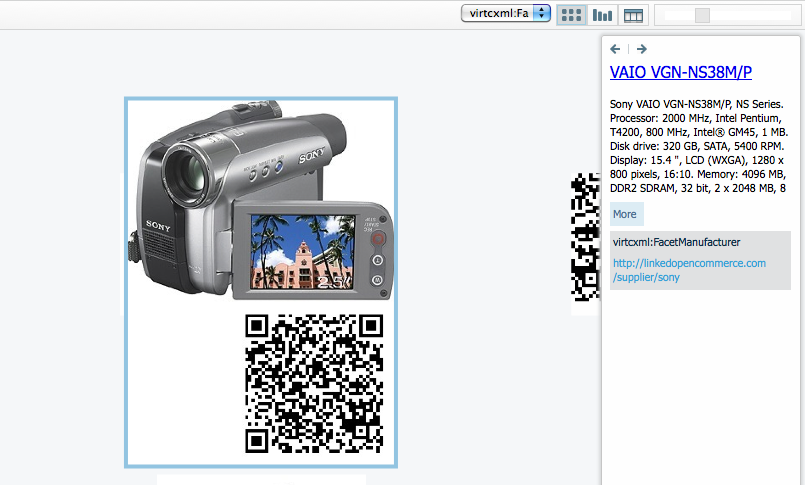Go to previous item with left arrow
Screen dimensions: 805x485
coord(615,49)
